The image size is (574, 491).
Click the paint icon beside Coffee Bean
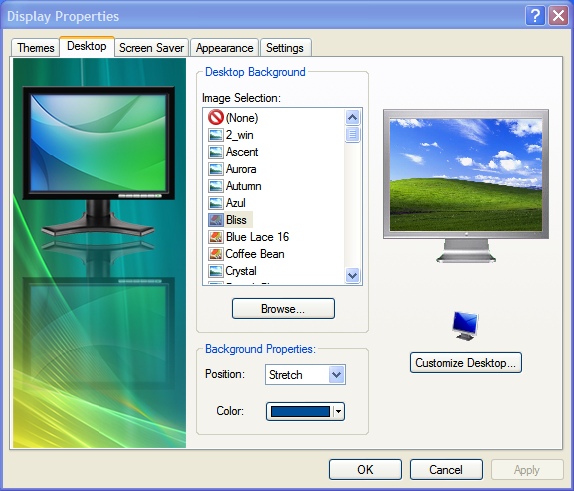216,254
